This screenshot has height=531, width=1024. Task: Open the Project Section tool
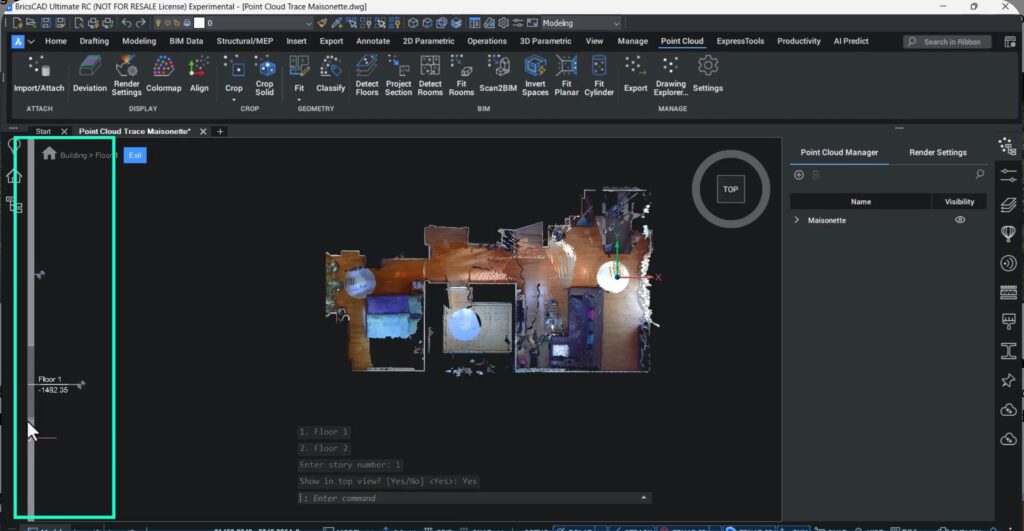tap(398, 76)
